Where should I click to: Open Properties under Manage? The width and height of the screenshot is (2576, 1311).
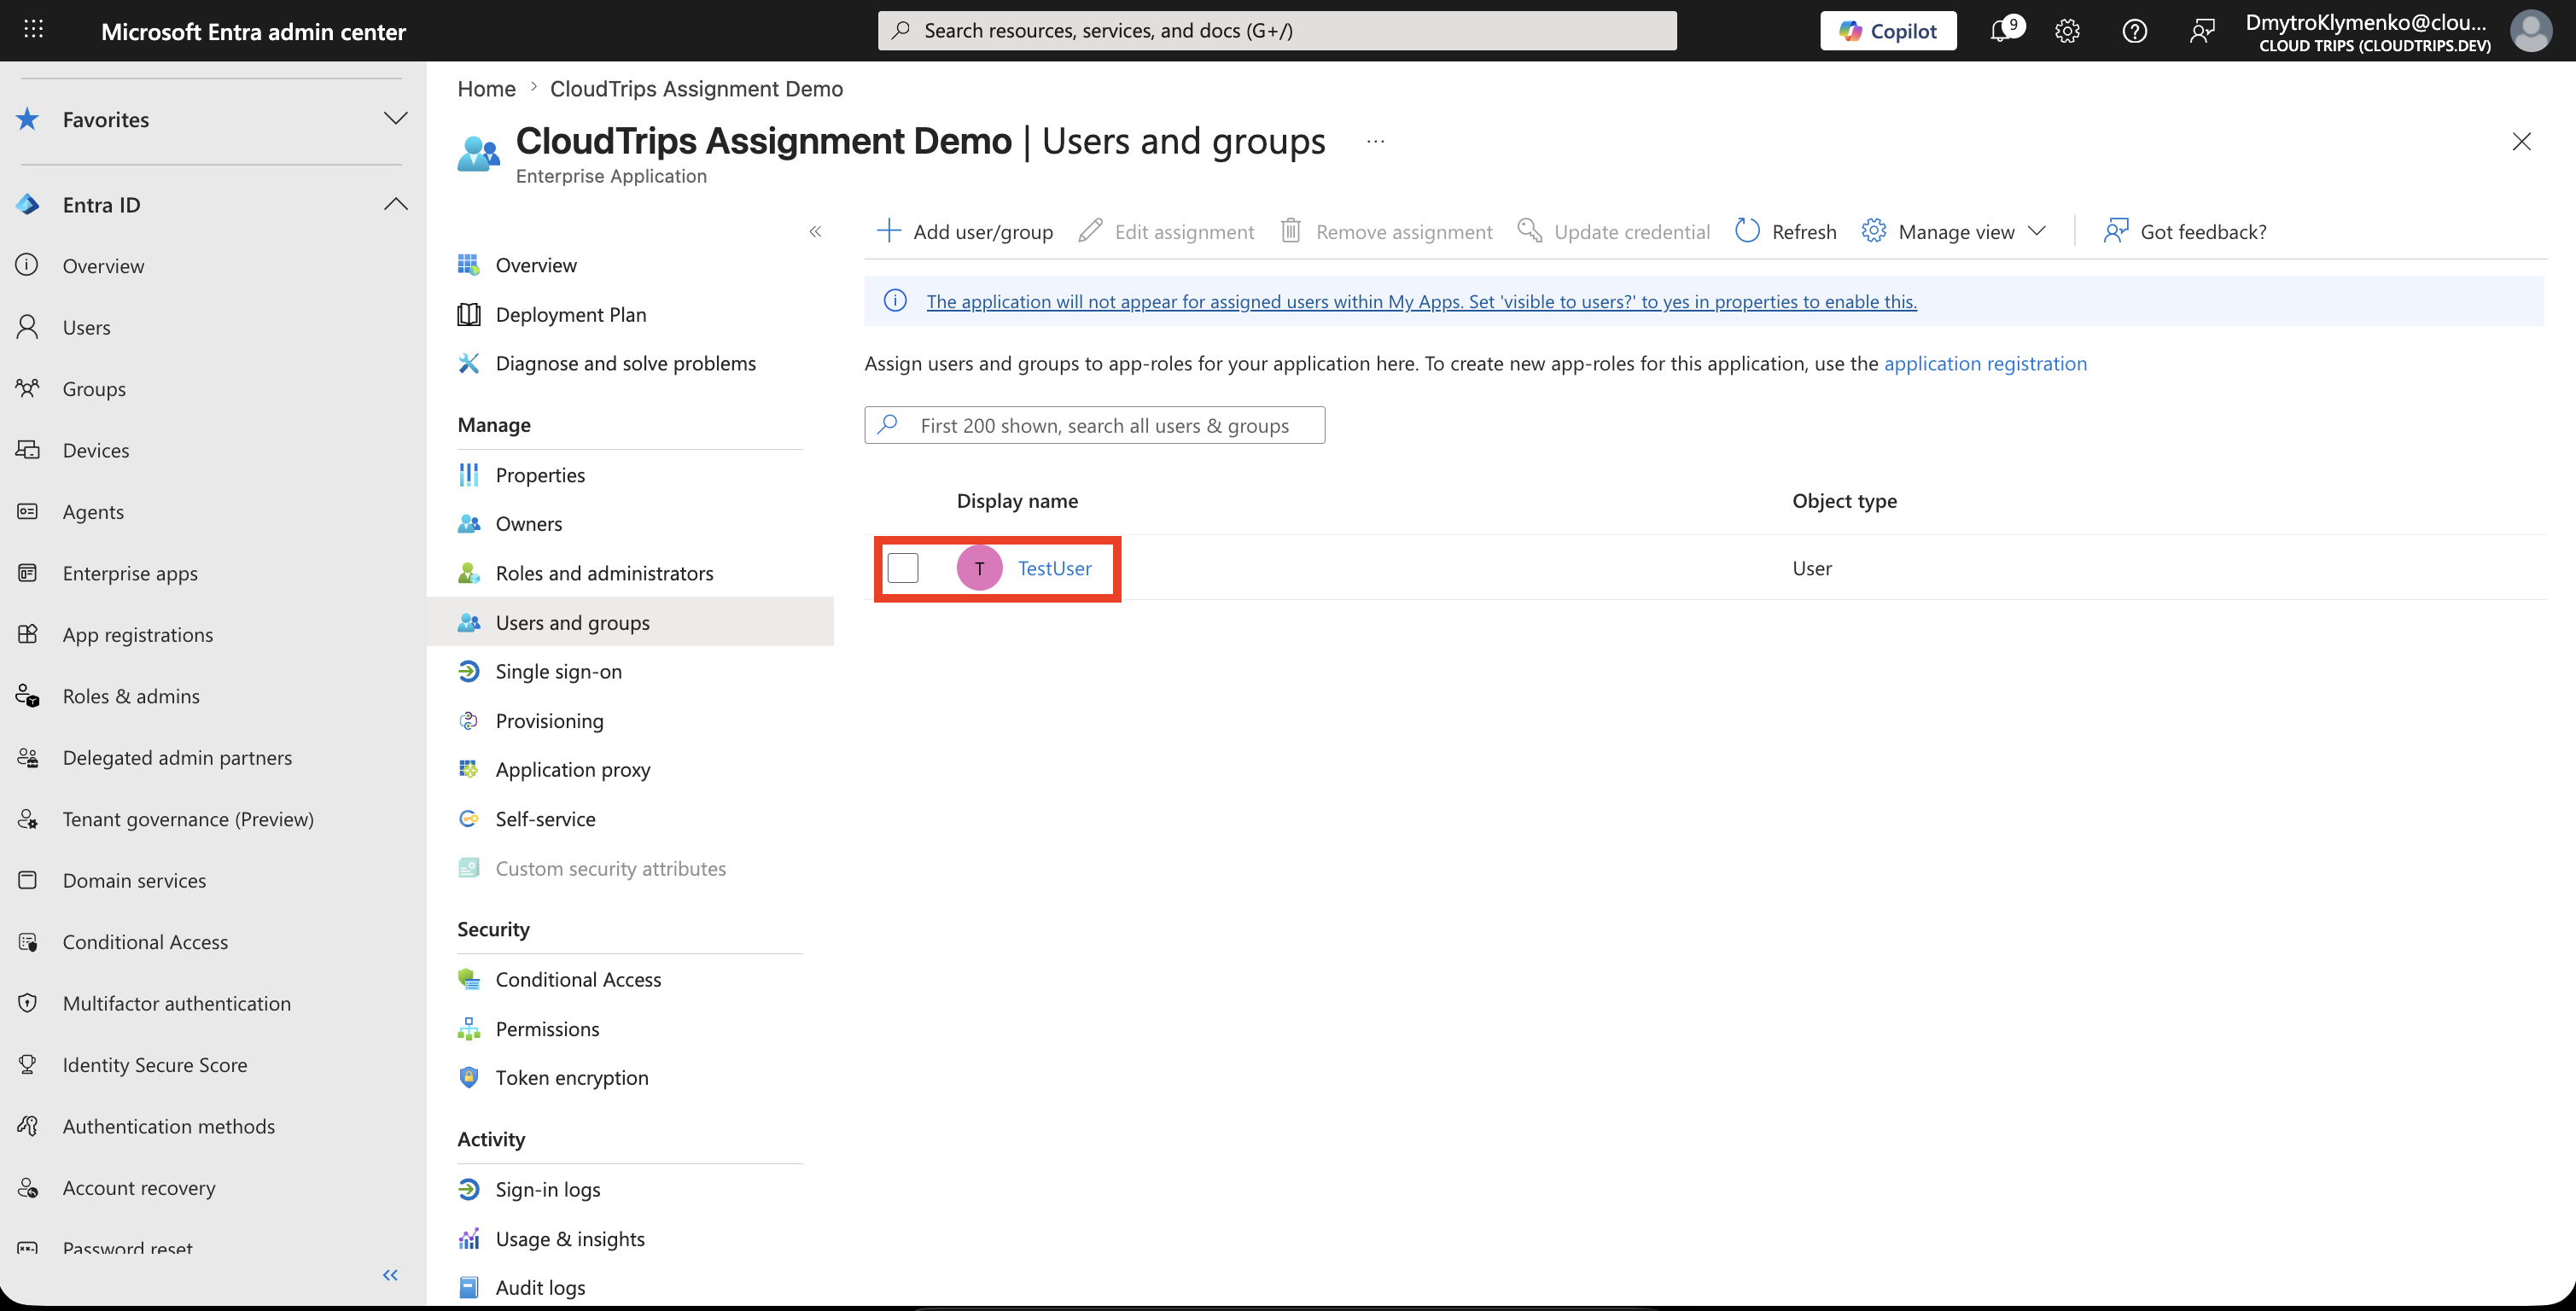point(540,475)
